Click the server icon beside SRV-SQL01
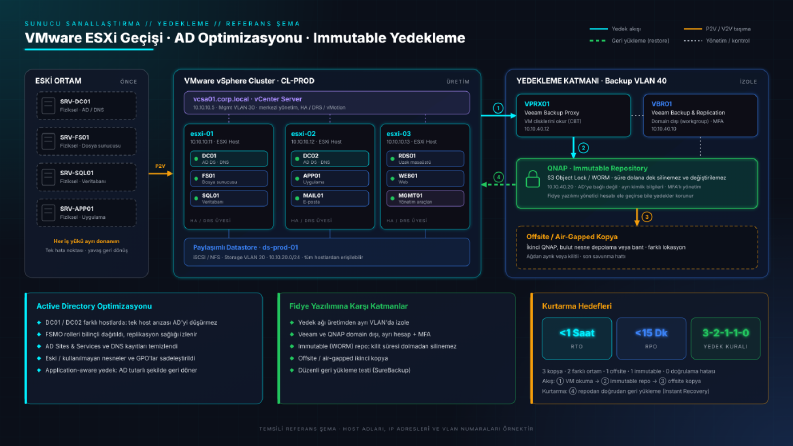The image size is (793, 446). [x=48, y=177]
